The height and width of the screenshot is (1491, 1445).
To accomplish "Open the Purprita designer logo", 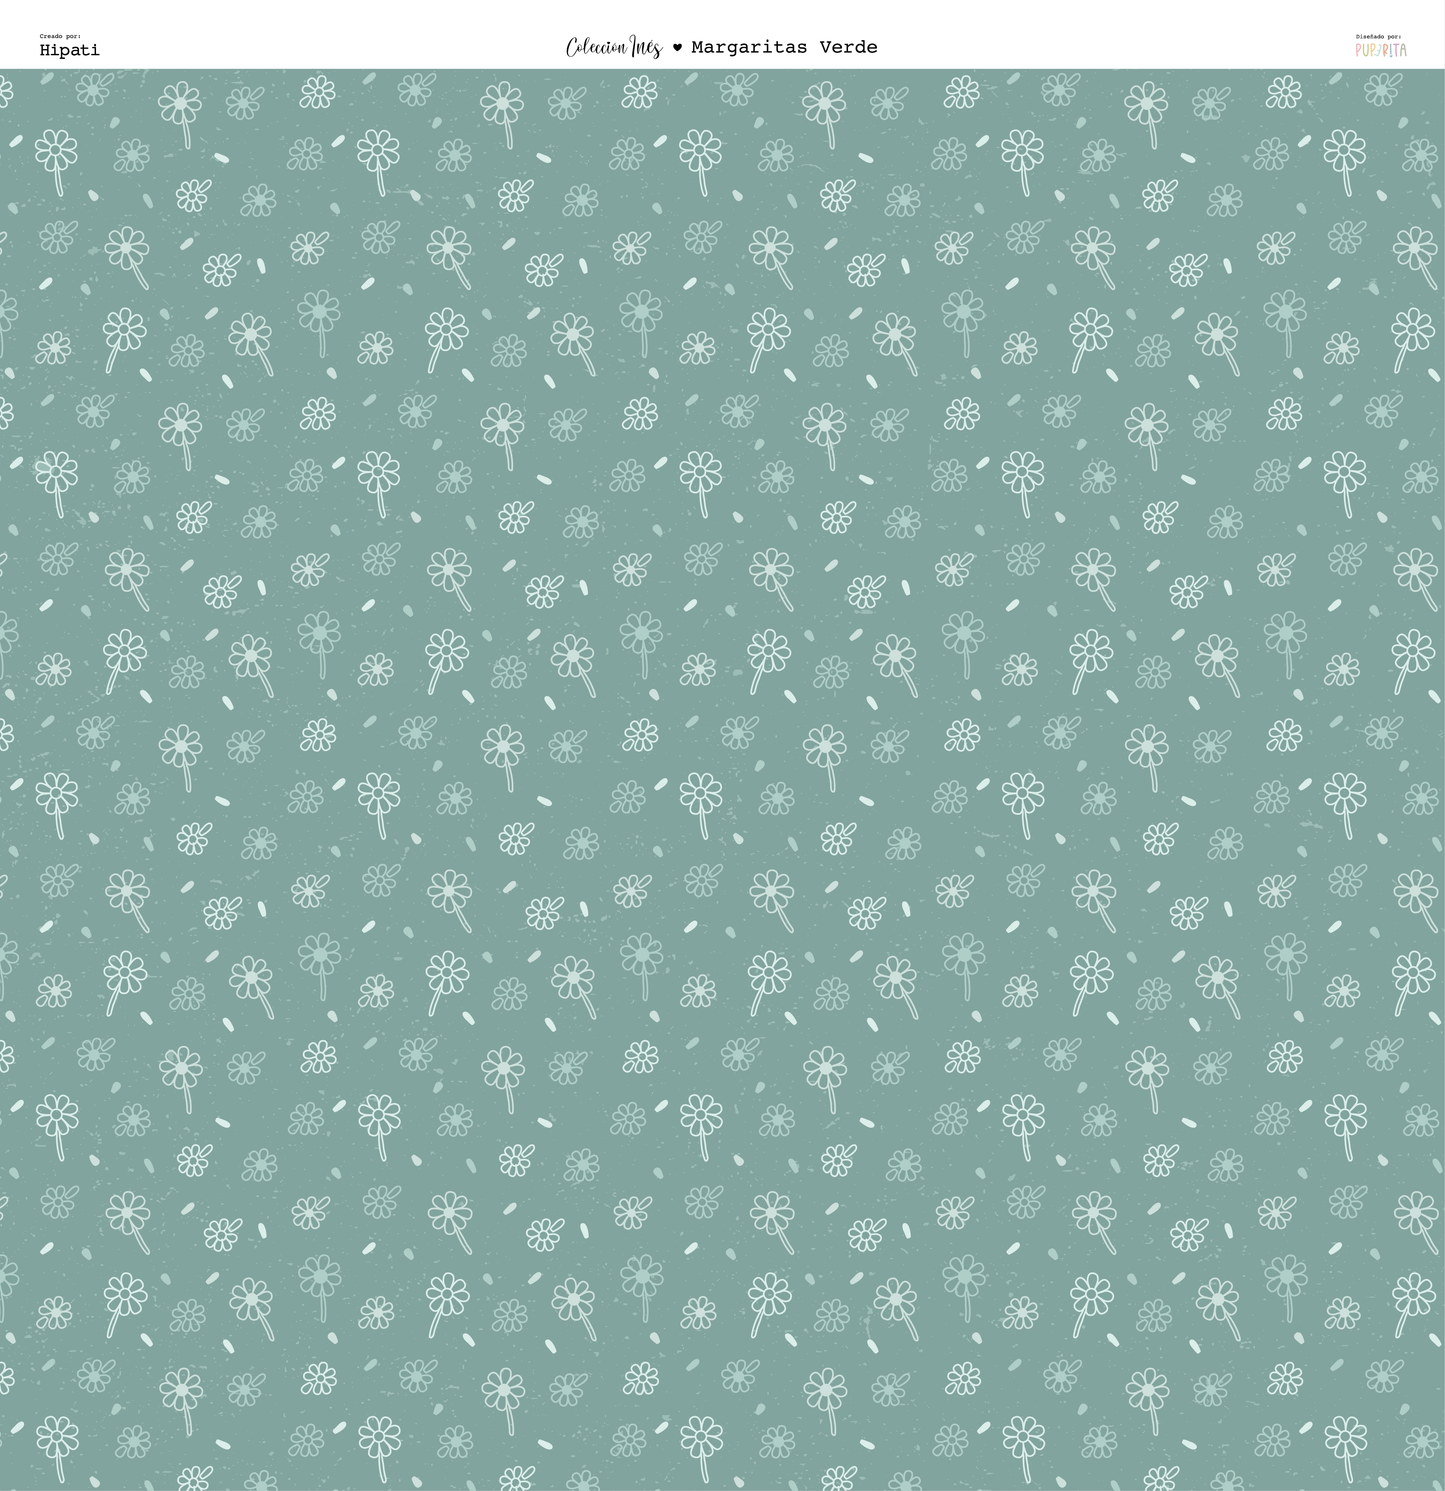I will (x=1381, y=49).
